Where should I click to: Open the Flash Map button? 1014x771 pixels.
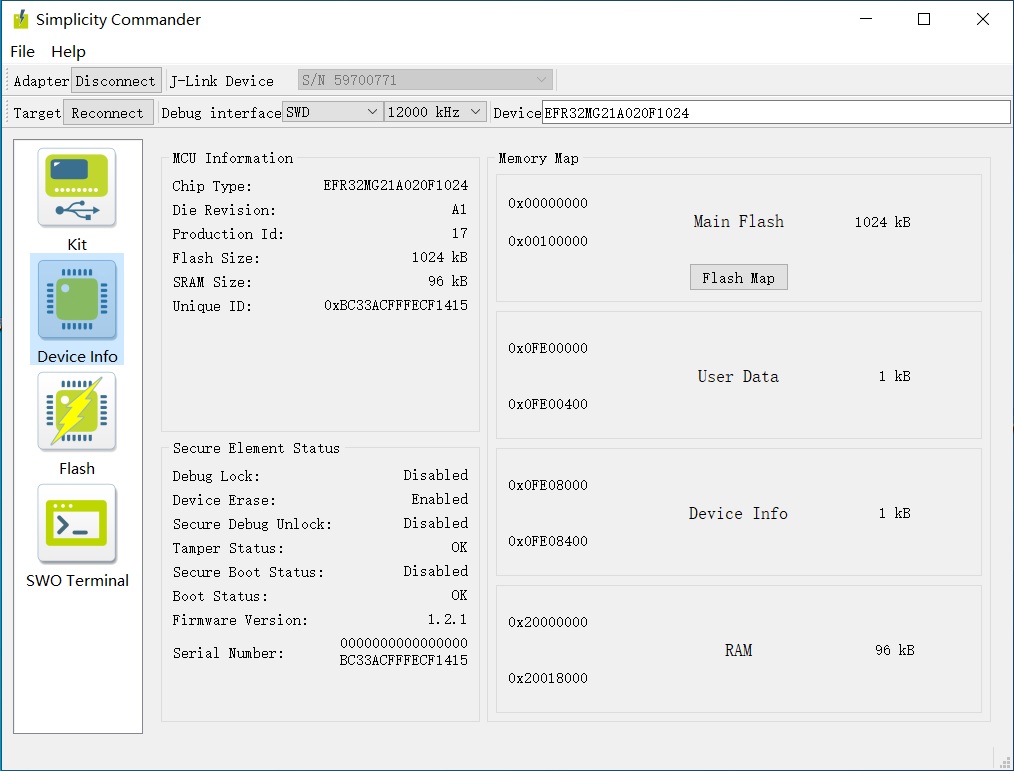pos(738,278)
